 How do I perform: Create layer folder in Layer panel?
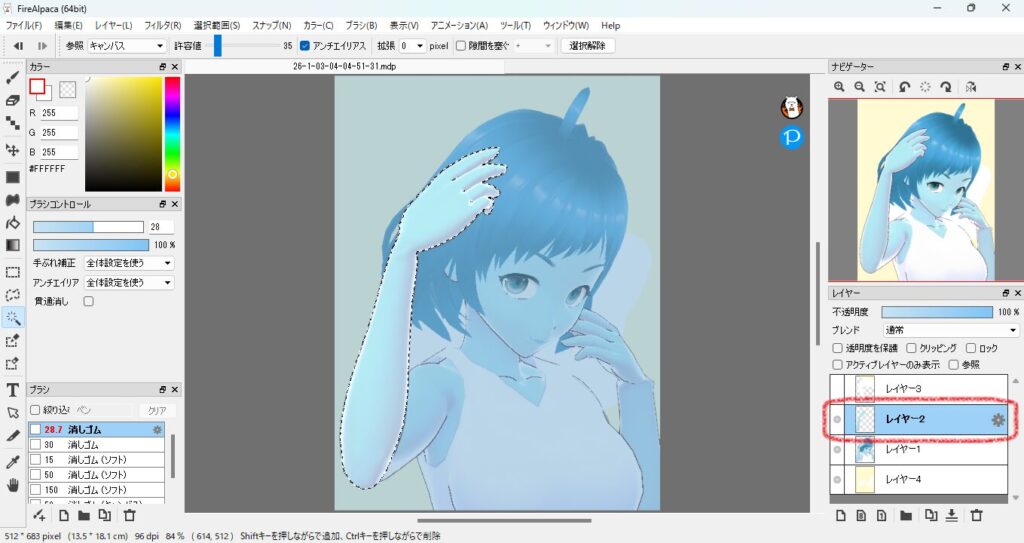tap(906, 516)
